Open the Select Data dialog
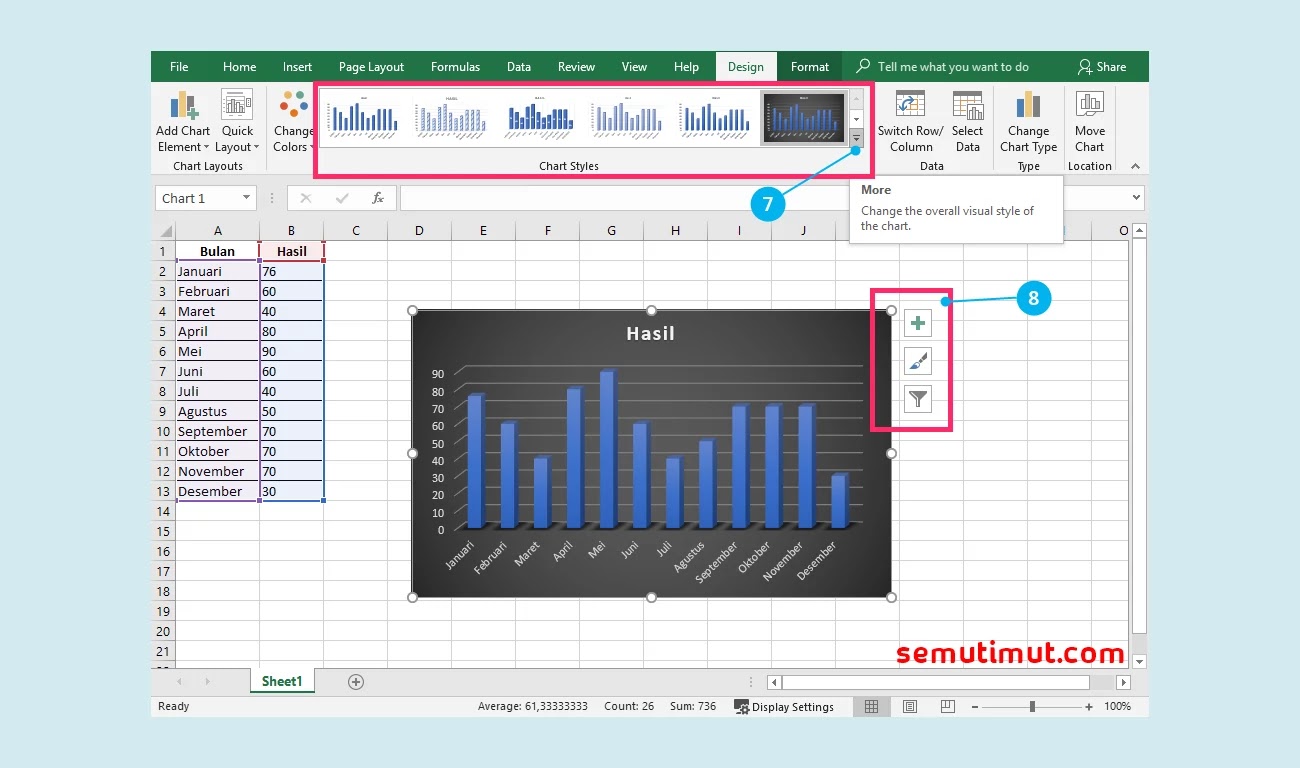Screen dimensions: 1300x768 (967, 122)
